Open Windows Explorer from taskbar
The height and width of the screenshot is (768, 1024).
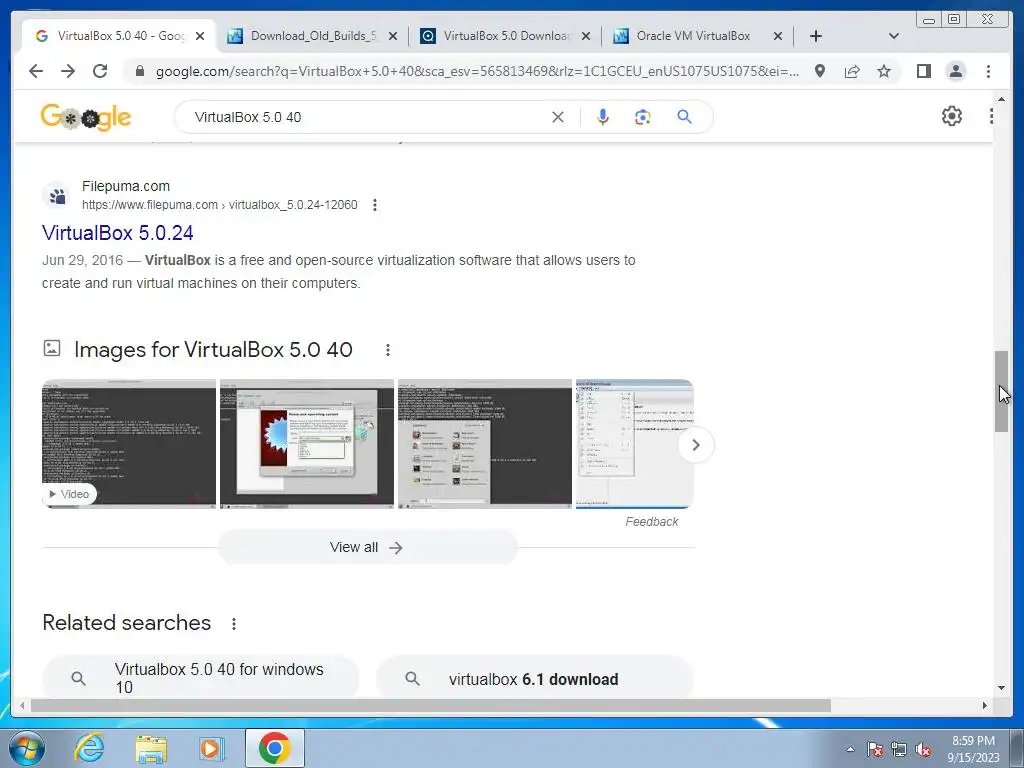[x=151, y=748]
